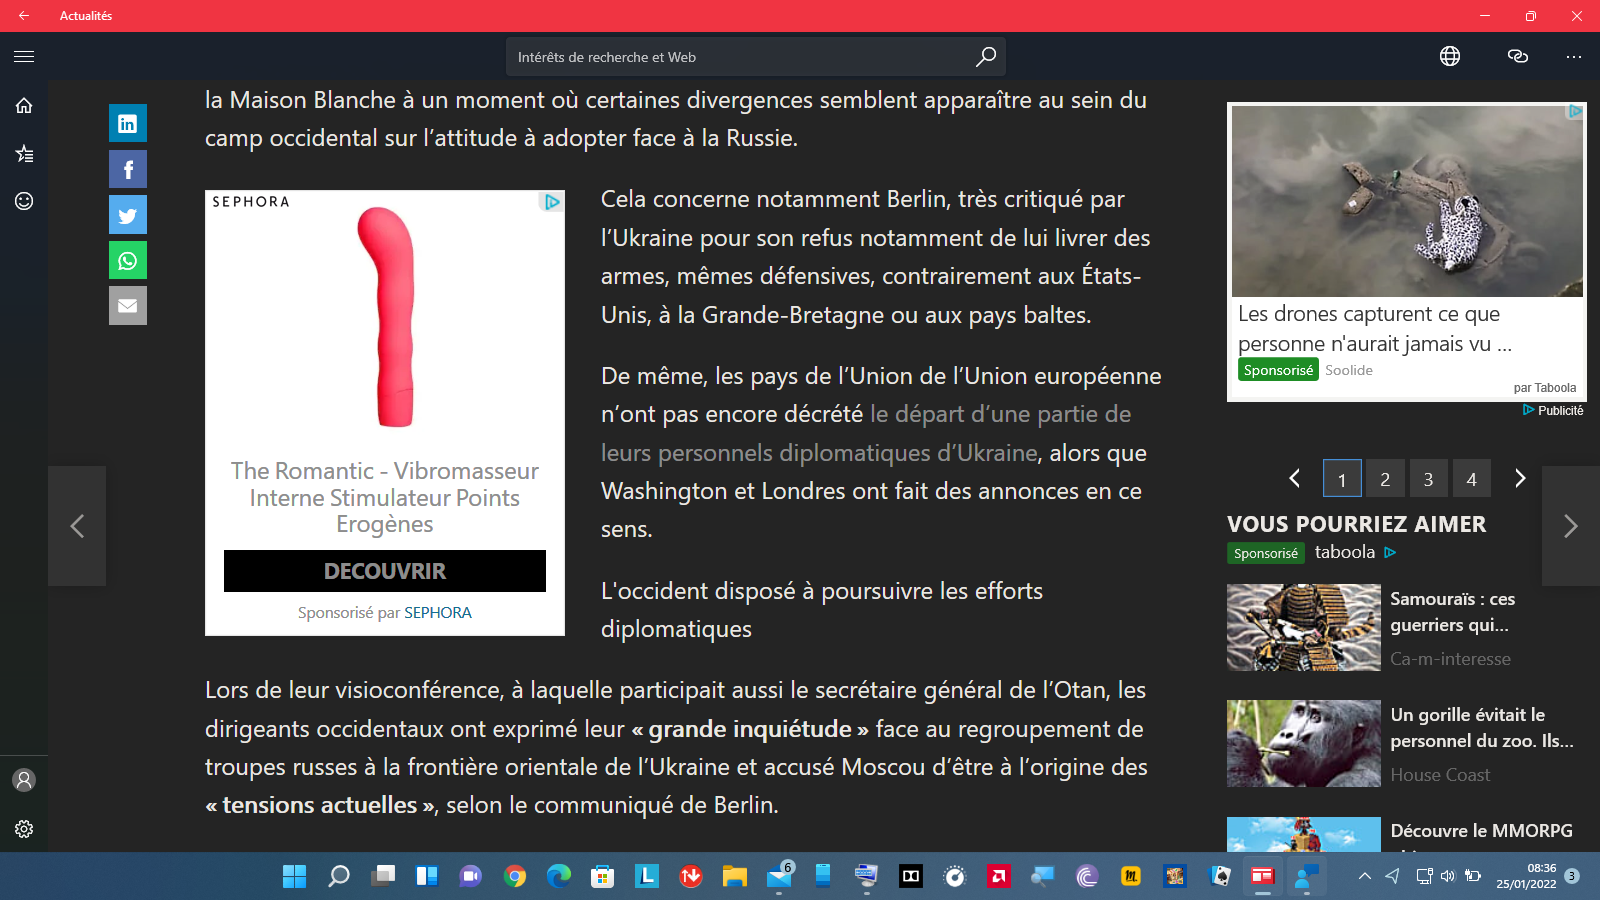This screenshot has width=1600, height=900.
Task: Share article via Twitter icon
Action: [x=128, y=215]
